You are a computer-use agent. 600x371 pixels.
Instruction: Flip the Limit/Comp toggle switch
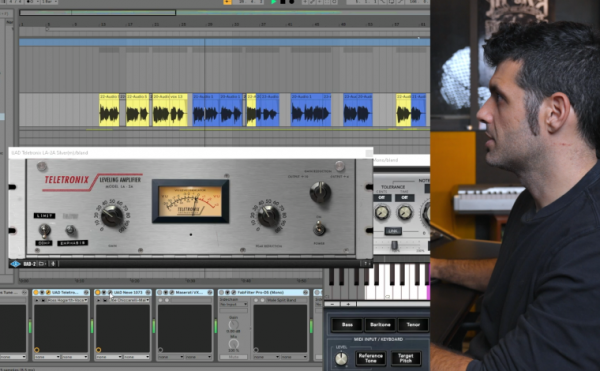44,230
